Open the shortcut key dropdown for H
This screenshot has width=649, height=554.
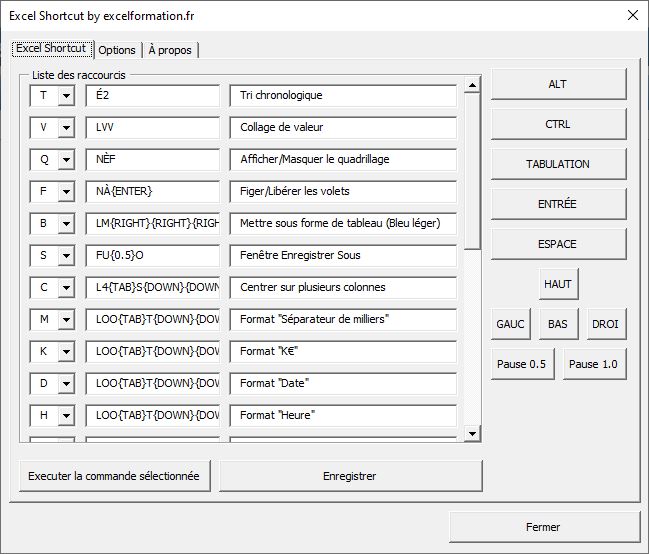tap(66, 415)
